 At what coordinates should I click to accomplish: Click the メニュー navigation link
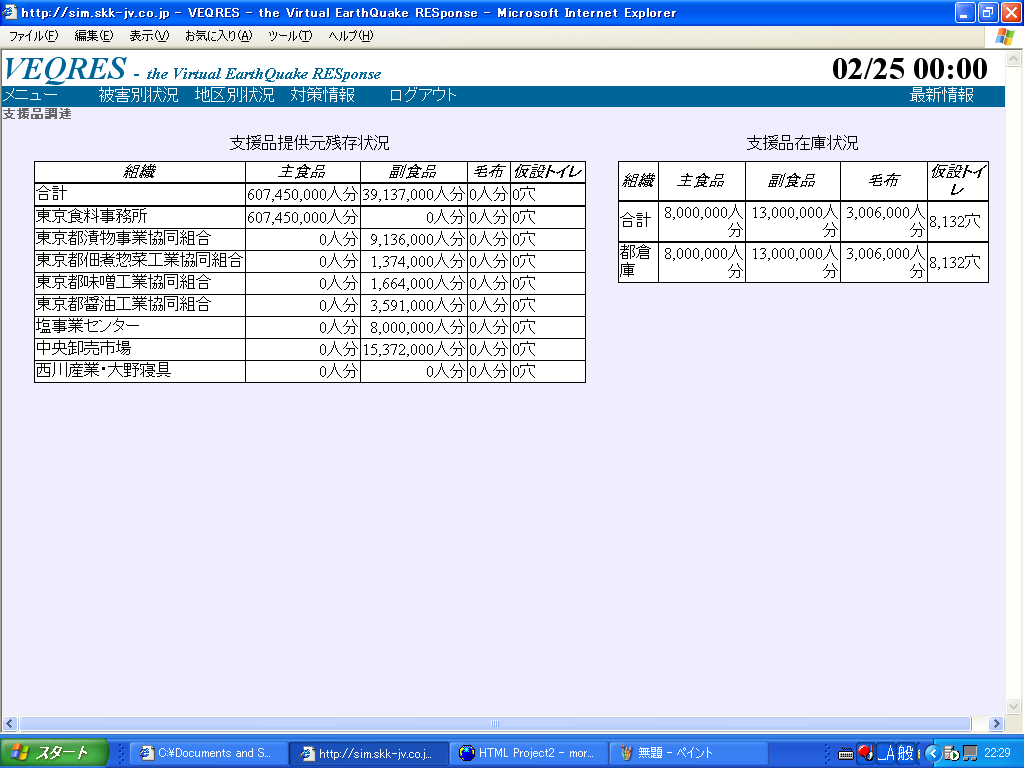30,96
